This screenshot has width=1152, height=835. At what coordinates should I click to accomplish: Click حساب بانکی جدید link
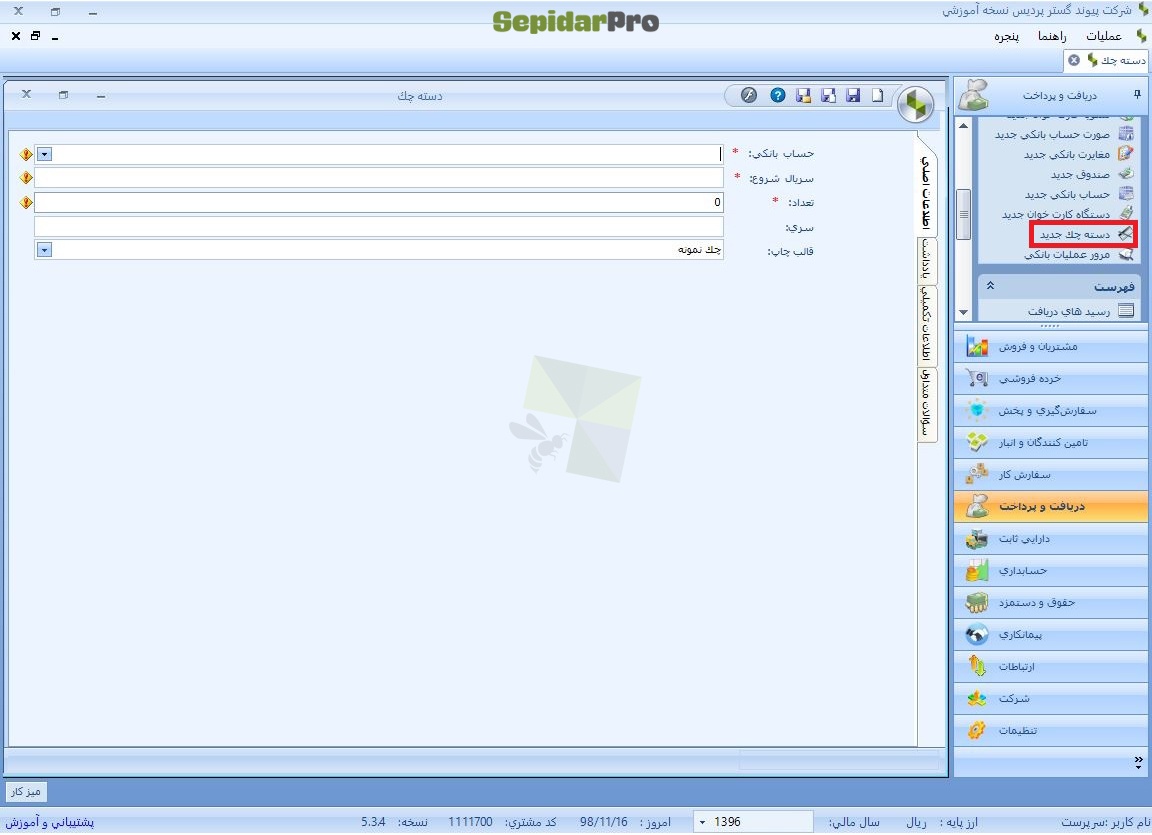(1068, 194)
